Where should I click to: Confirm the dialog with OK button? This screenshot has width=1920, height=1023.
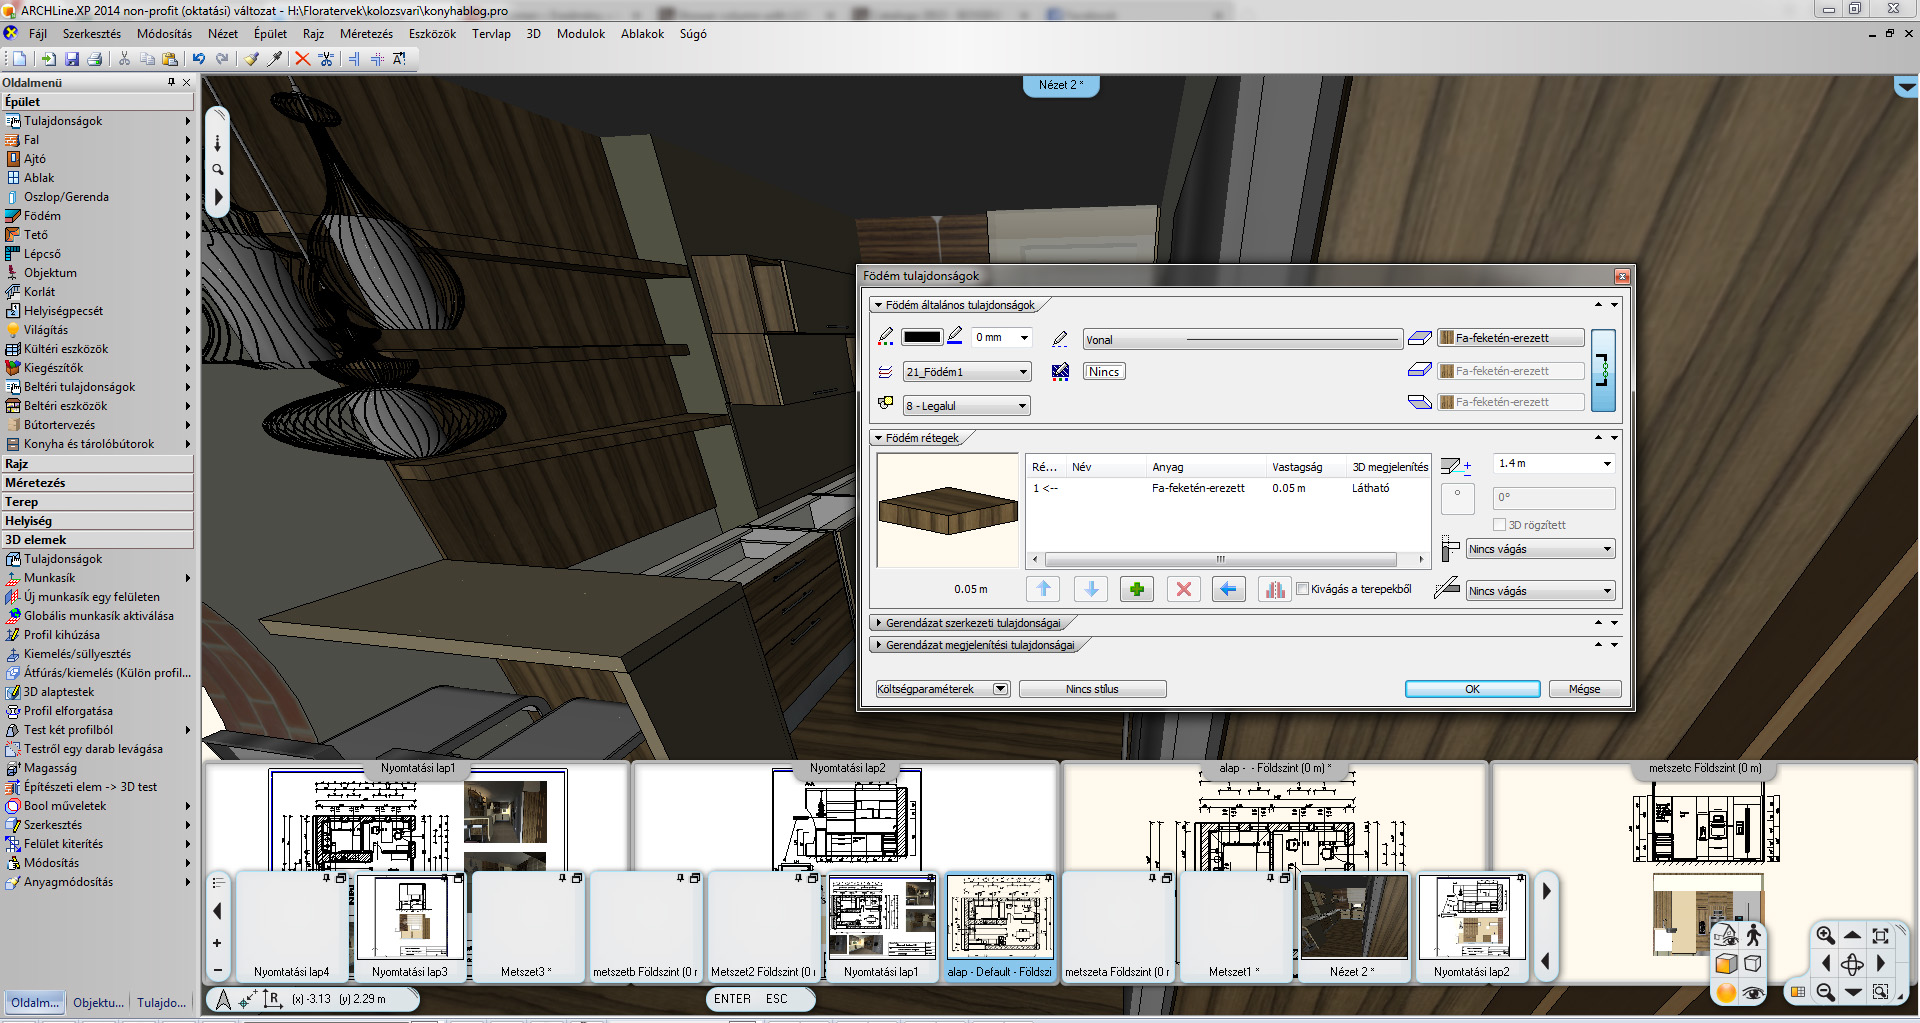tap(1472, 689)
